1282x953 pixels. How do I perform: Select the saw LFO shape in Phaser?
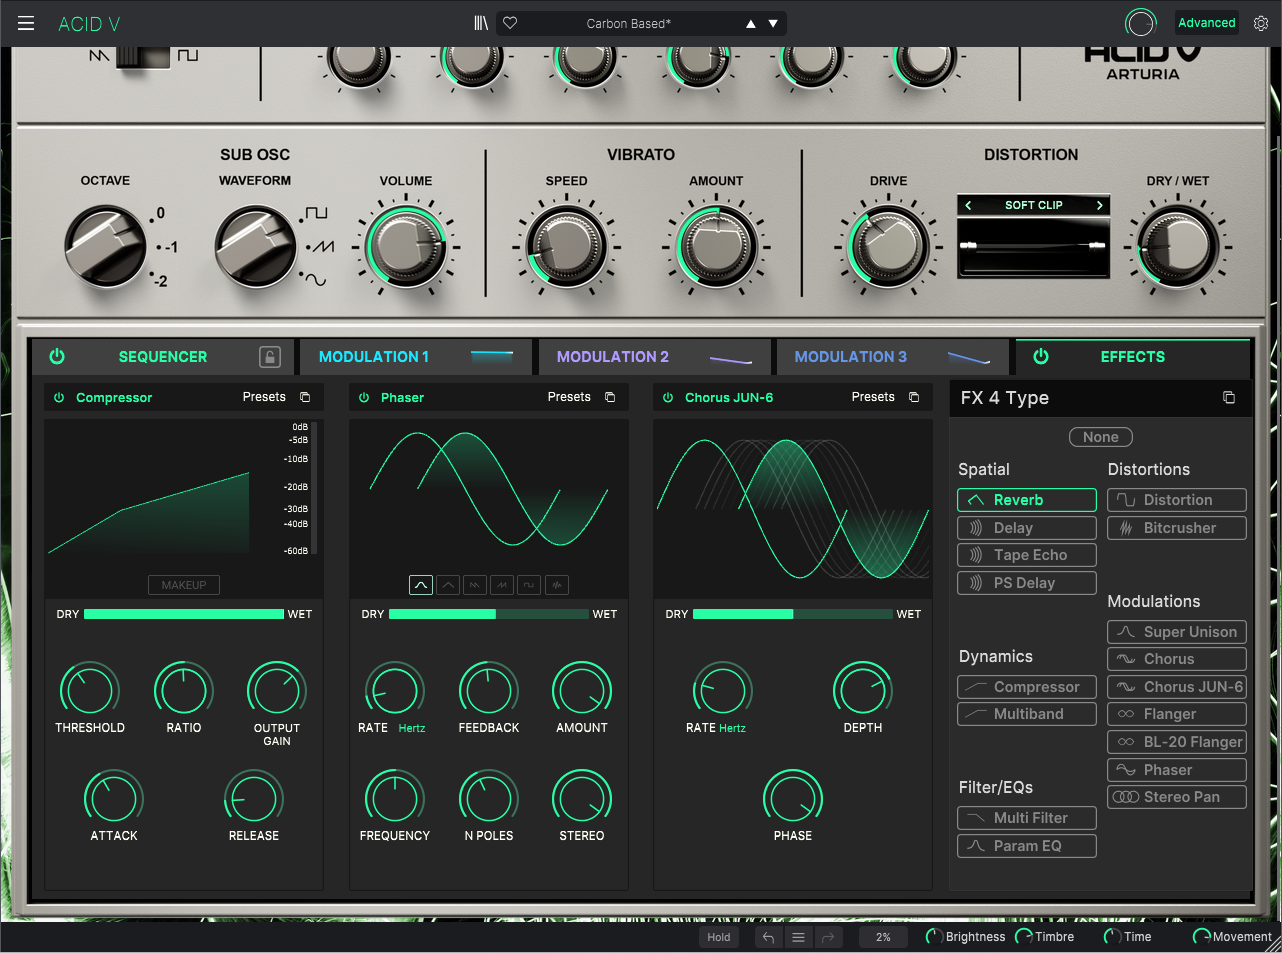pos(475,585)
